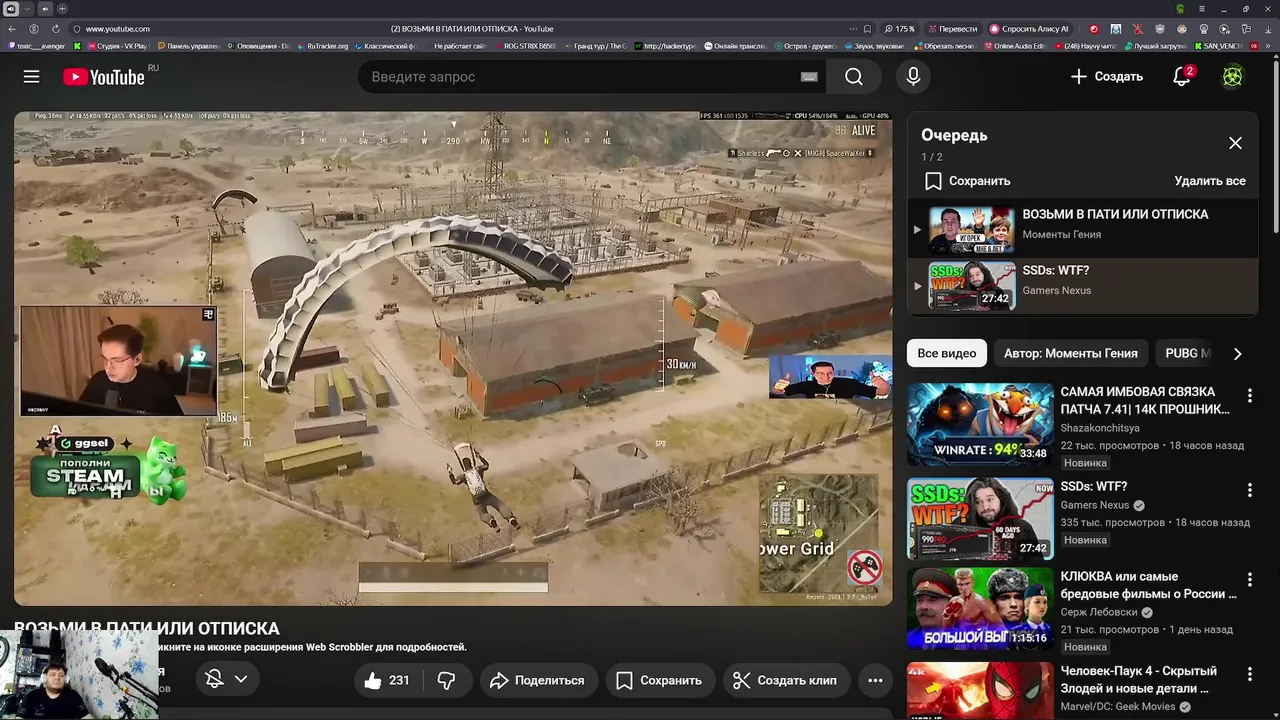Open Gamers Nexus channel under SSDs video
1280x720 pixels.
[x=1095, y=505]
